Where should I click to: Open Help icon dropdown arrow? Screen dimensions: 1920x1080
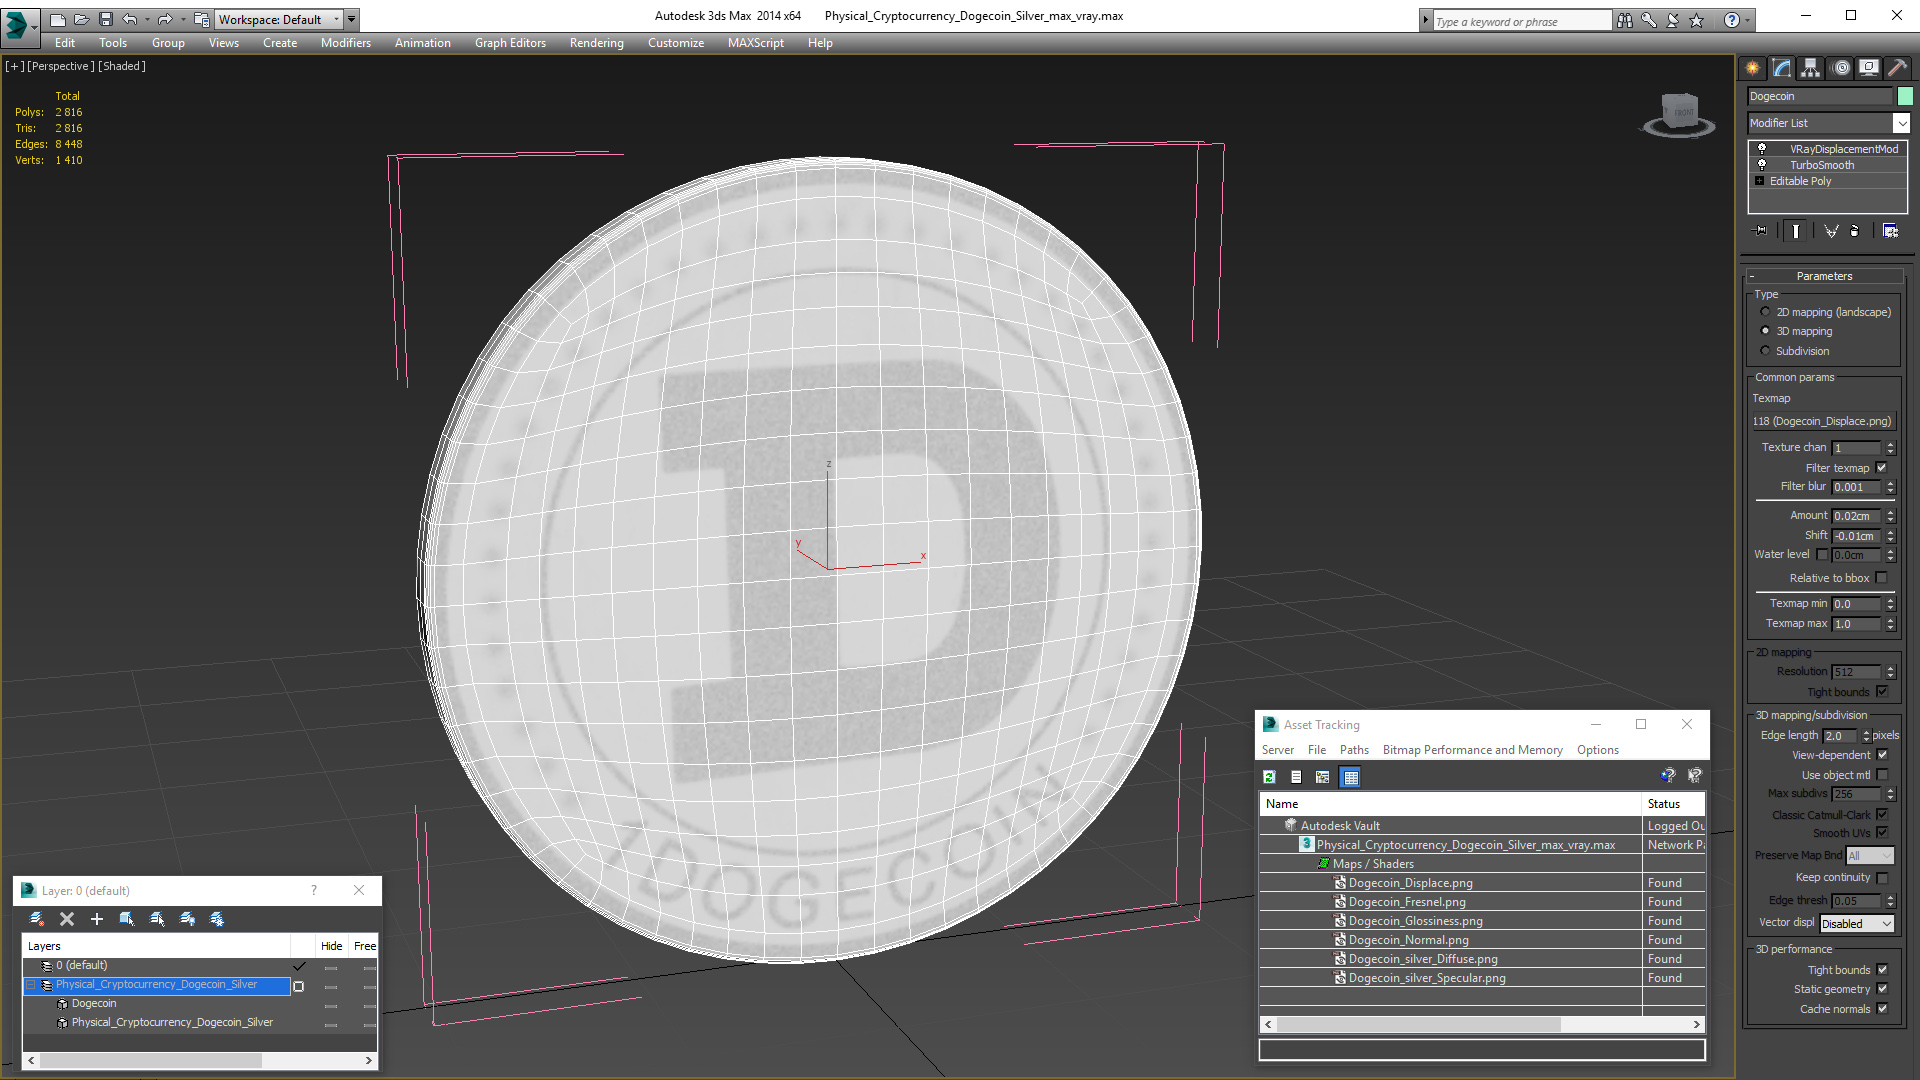pyautogui.click(x=1748, y=20)
